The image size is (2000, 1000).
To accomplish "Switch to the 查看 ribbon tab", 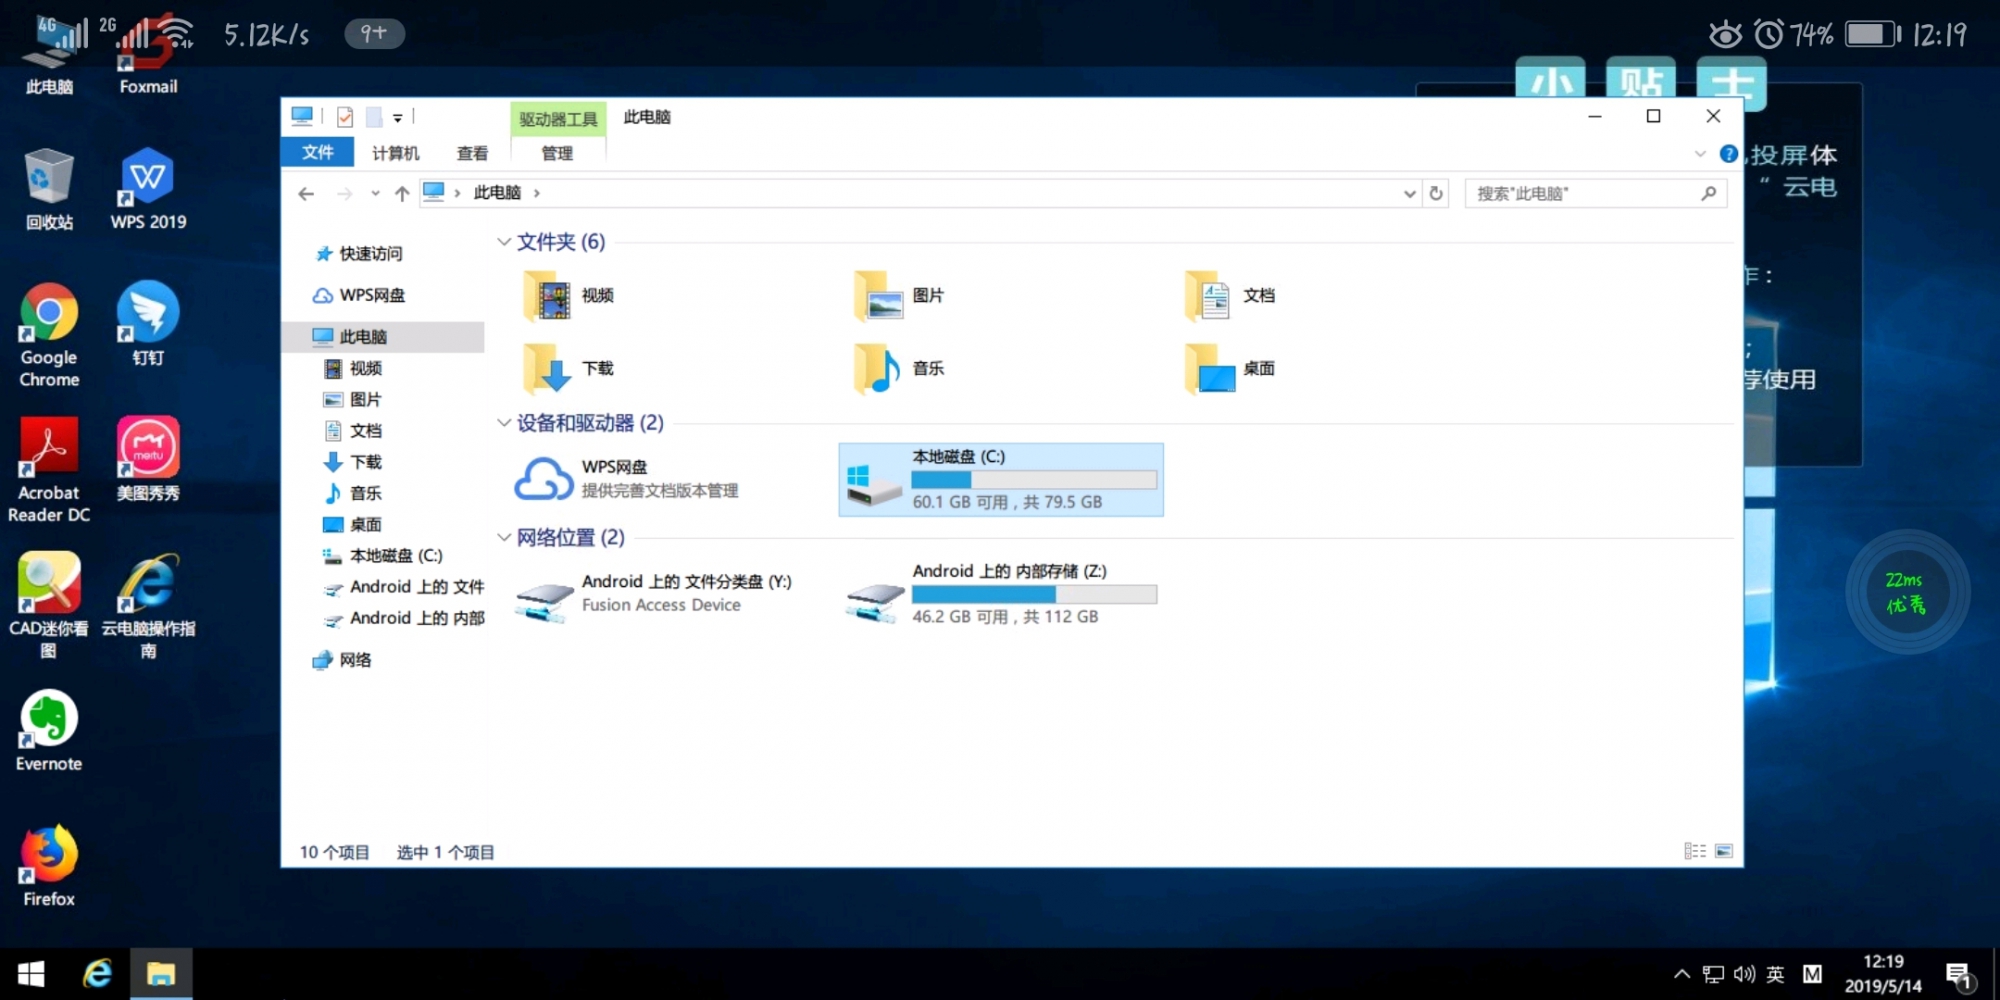I will click(x=472, y=152).
